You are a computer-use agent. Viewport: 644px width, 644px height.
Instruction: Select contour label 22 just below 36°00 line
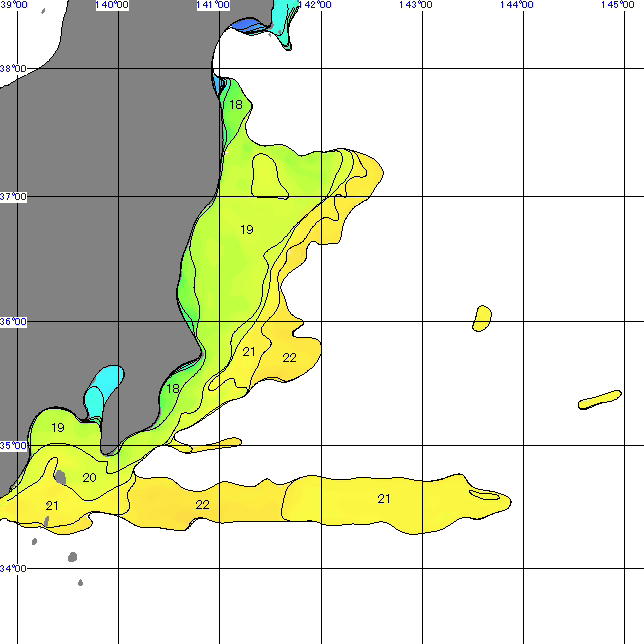click(290, 358)
